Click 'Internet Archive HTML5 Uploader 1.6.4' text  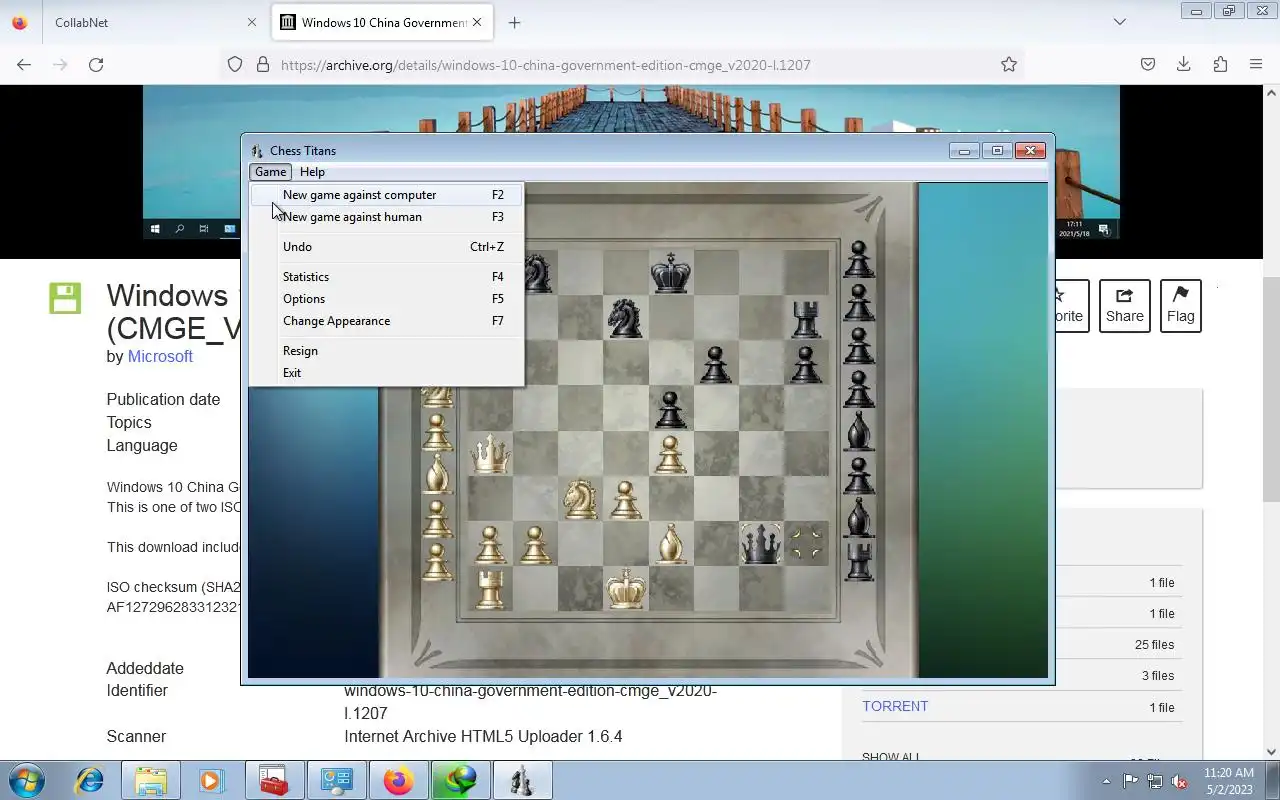[483, 737]
